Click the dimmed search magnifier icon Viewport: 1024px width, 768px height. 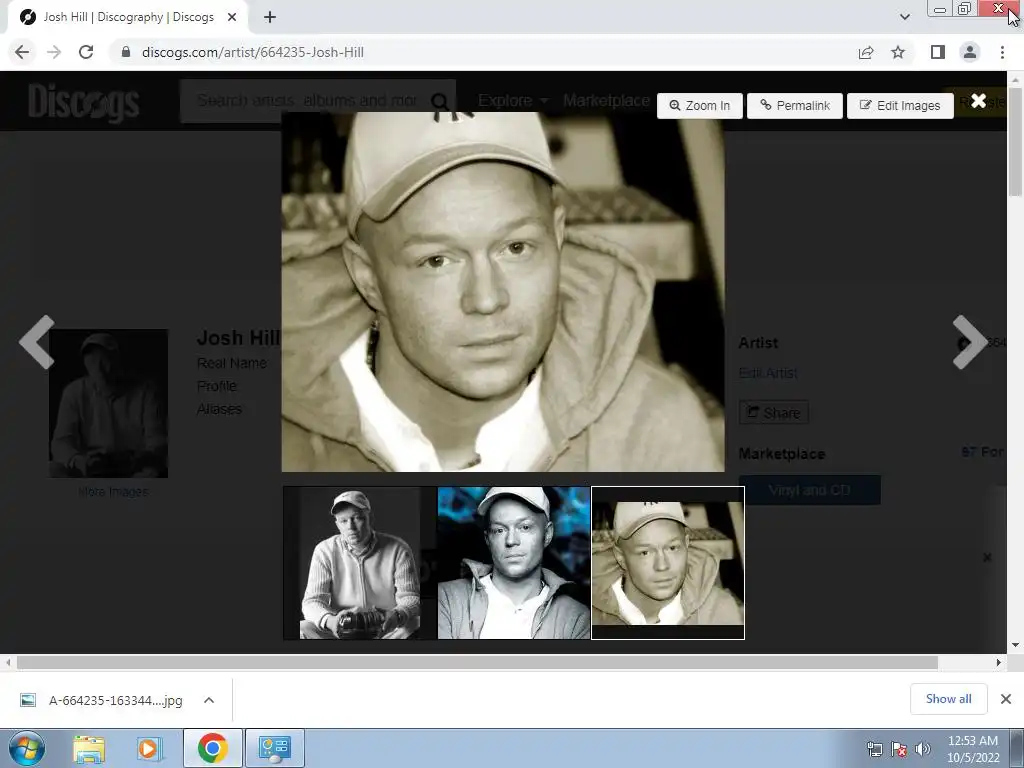[440, 101]
